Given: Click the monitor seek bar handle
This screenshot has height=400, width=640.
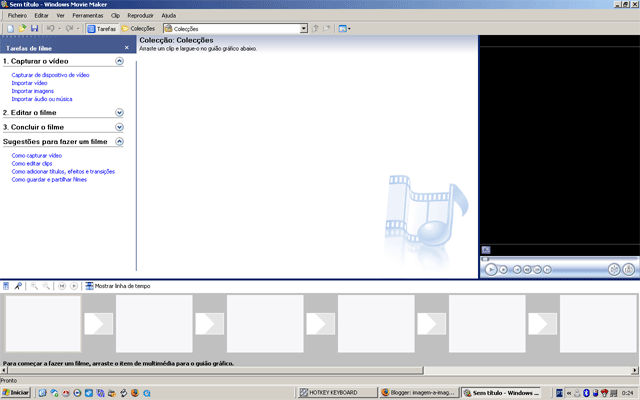Looking at the screenshot, I should coord(485,259).
